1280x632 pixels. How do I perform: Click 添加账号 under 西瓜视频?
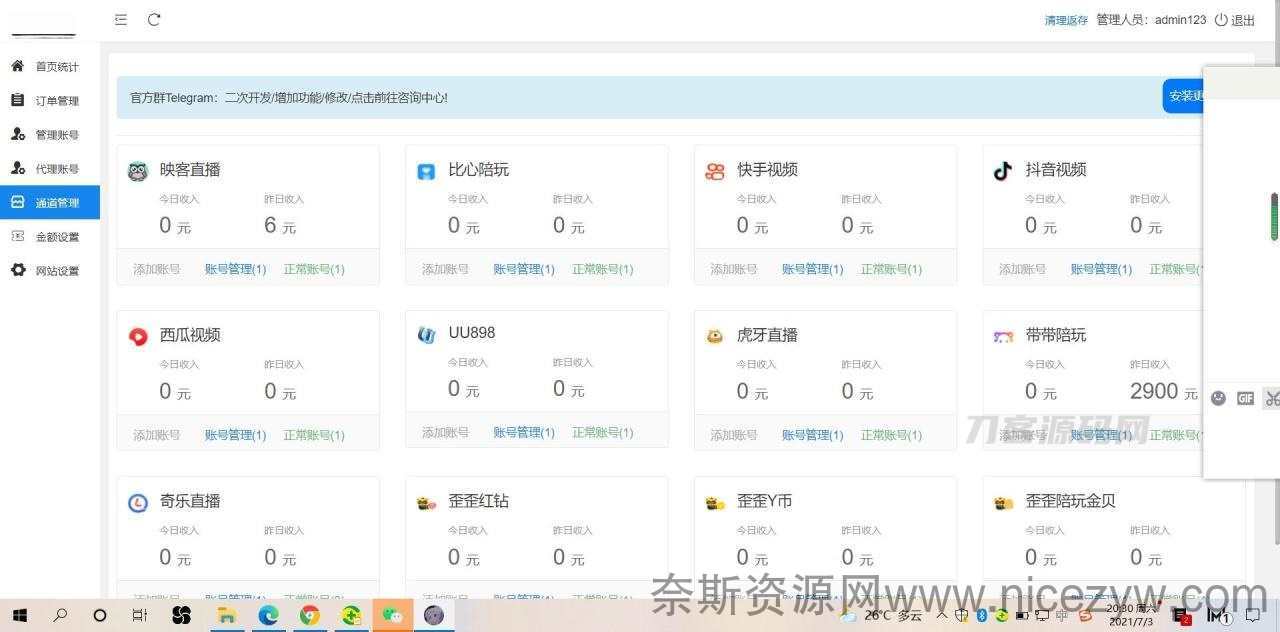click(x=157, y=435)
